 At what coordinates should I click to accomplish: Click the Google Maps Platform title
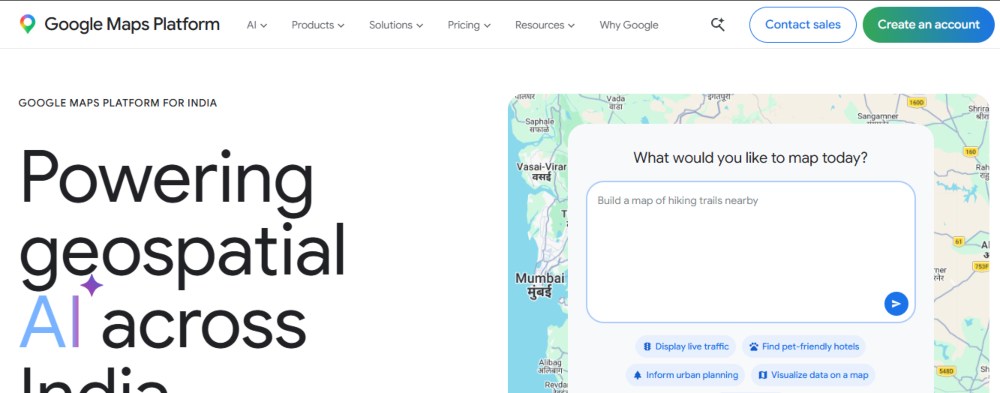tap(132, 24)
